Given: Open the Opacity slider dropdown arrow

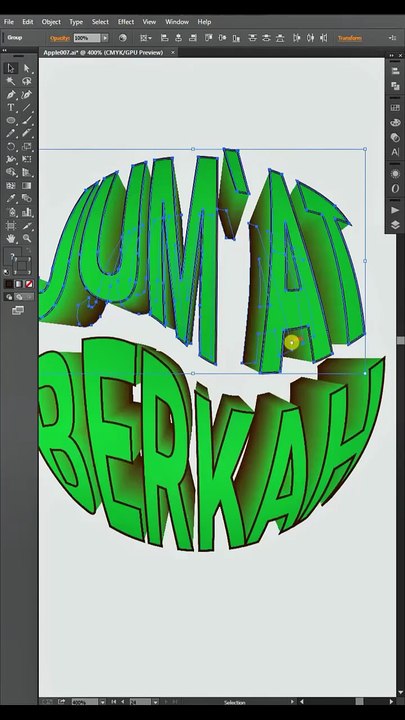Looking at the screenshot, I should [105, 38].
